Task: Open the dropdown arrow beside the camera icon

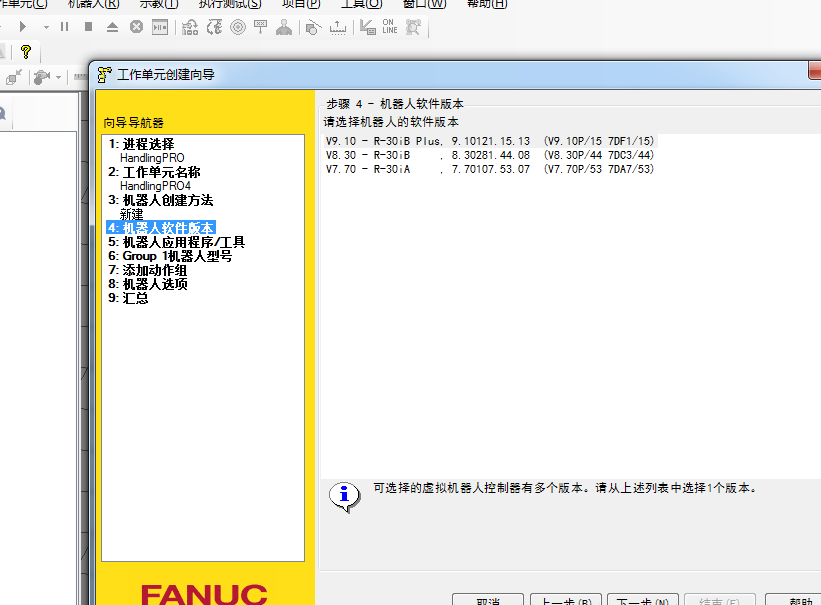Action: pyautogui.click(x=58, y=78)
